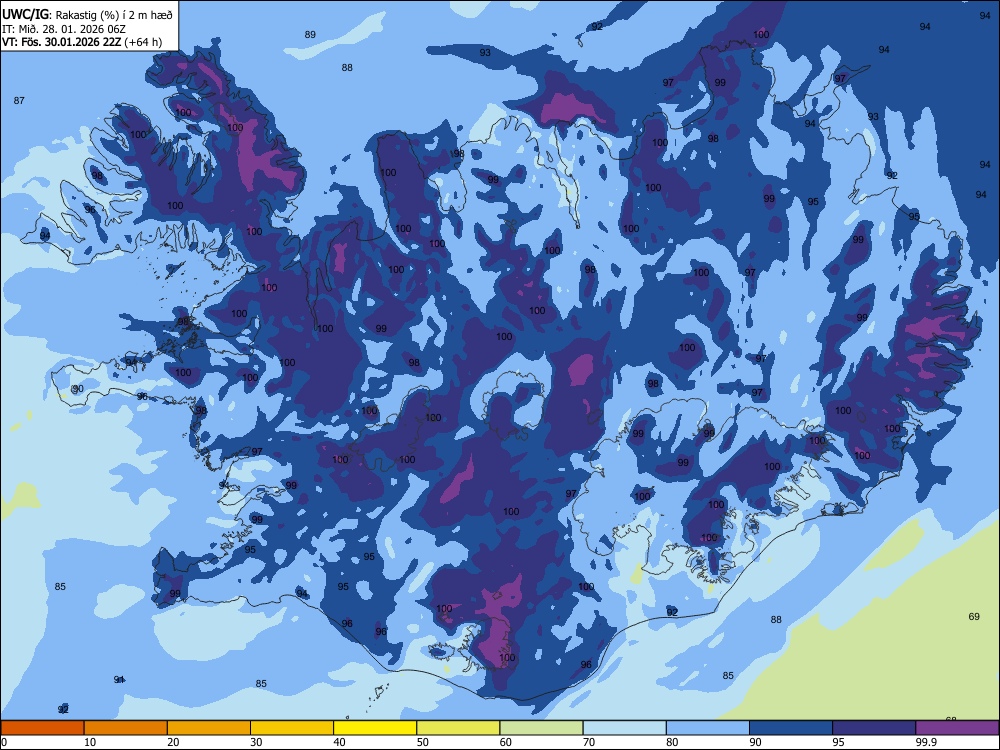The image size is (1000, 750).
Task: Click the value 91 on the map
Action: pyautogui.click(x=119, y=679)
